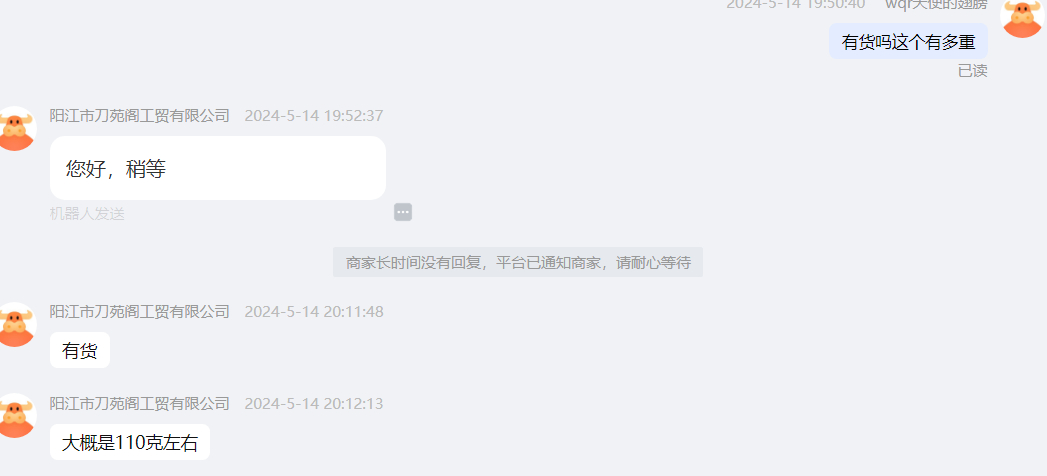Click the 有货吗这个有多重 message bubble
The image size is (1047, 476).
pos(908,41)
